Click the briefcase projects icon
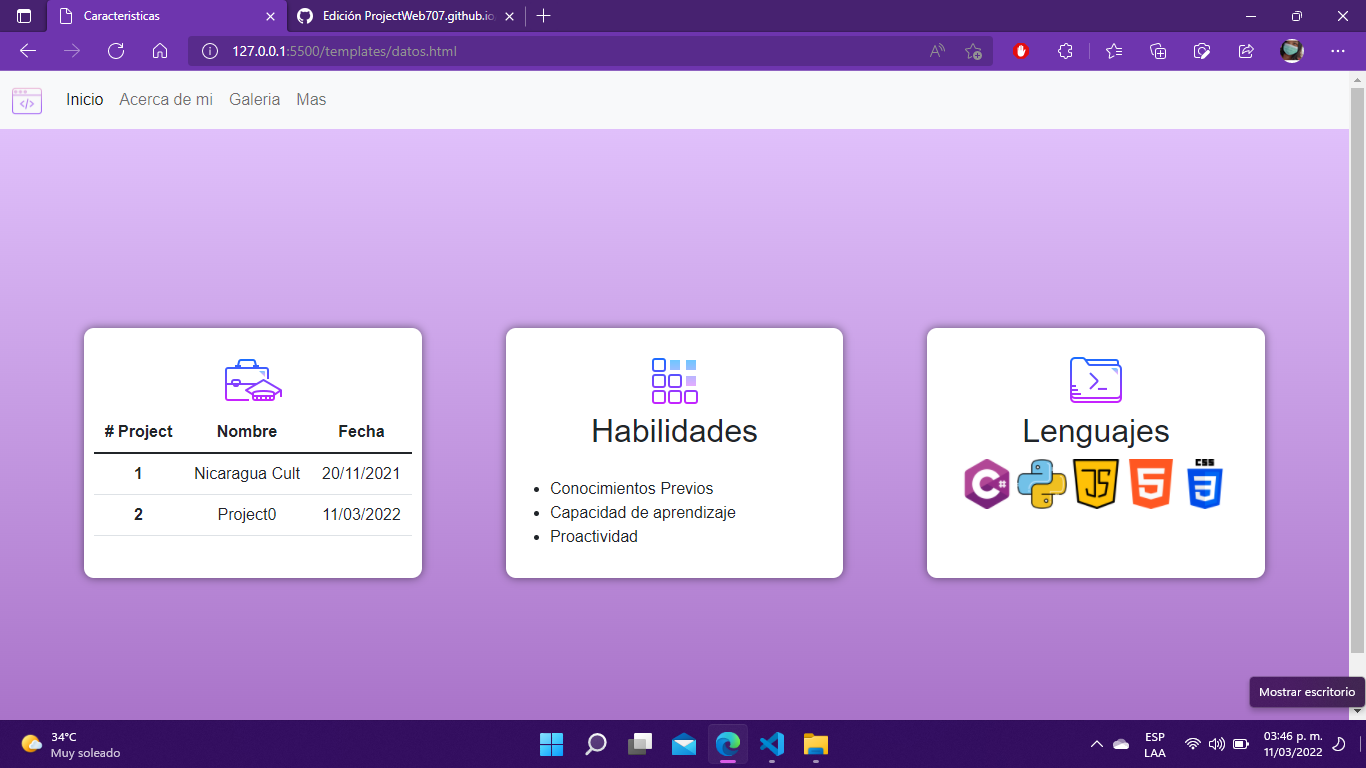The image size is (1366, 768). pos(253,380)
